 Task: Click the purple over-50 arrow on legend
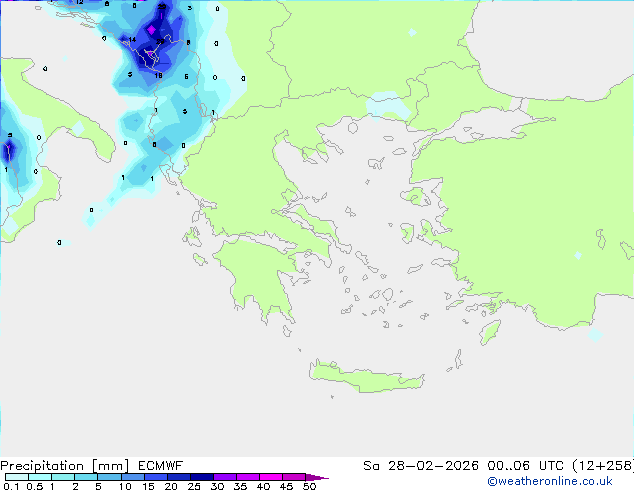[316, 477]
